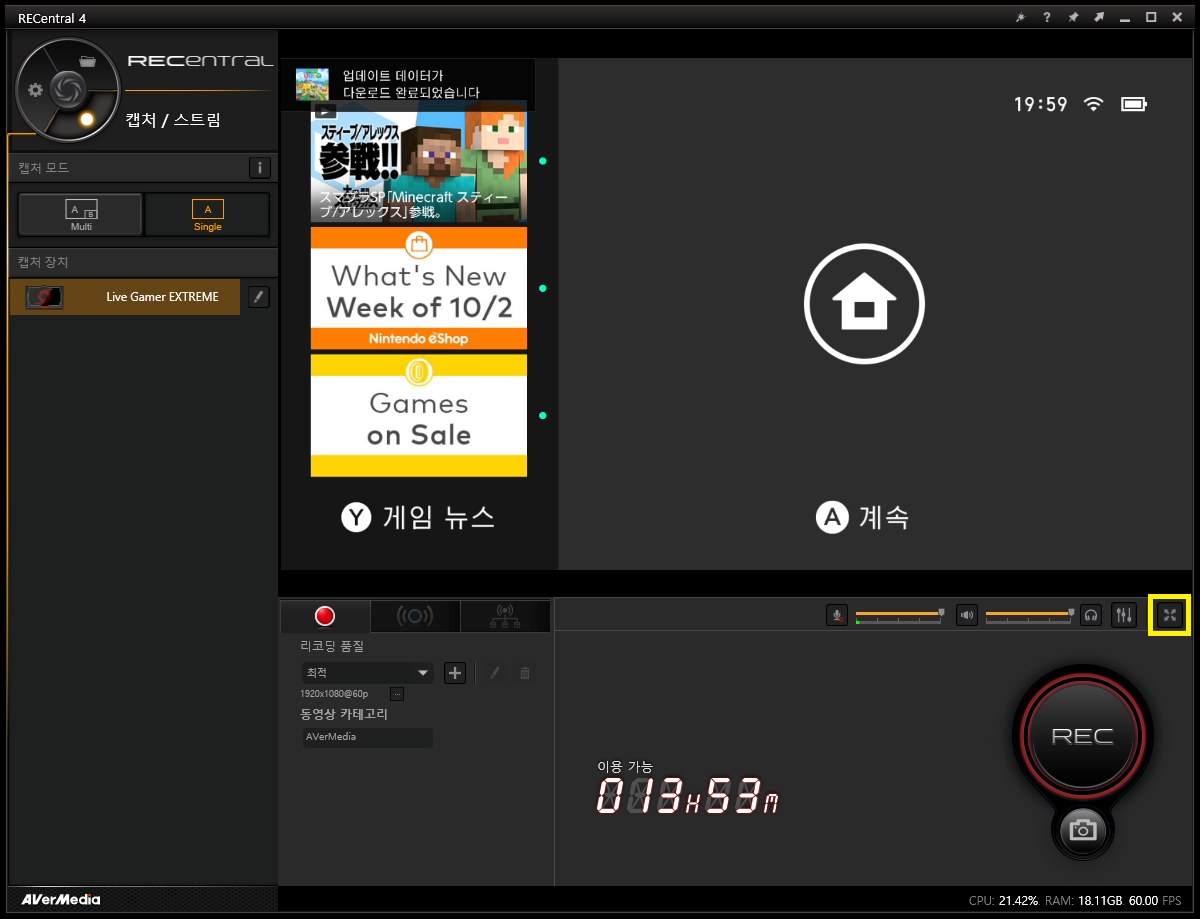Switch to the streaming tab

pos(415,616)
